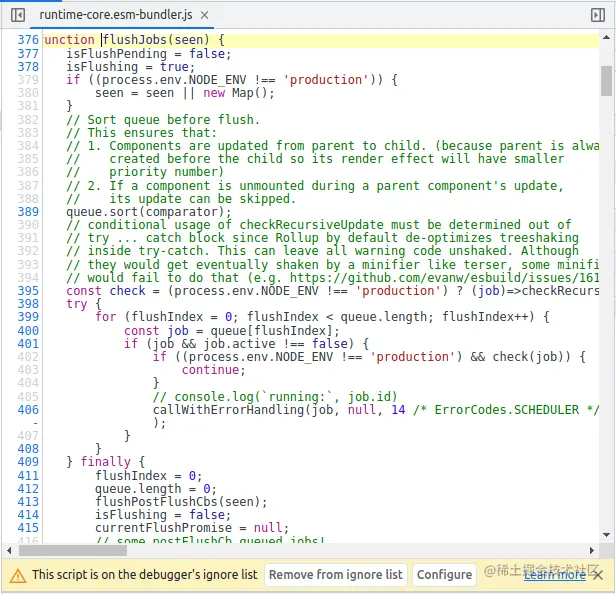Click Remove from ignore list button

[336, 575]
